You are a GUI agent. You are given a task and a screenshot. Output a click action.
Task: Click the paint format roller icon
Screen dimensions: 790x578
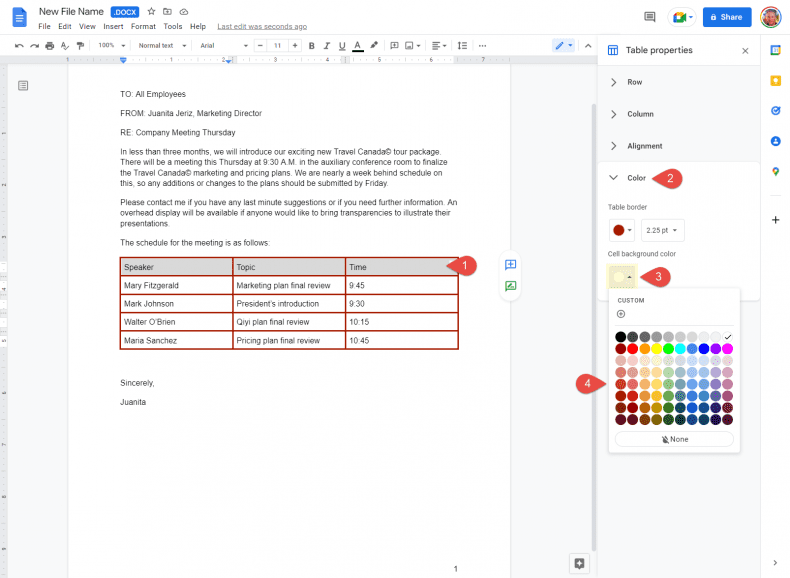point(80,46)
